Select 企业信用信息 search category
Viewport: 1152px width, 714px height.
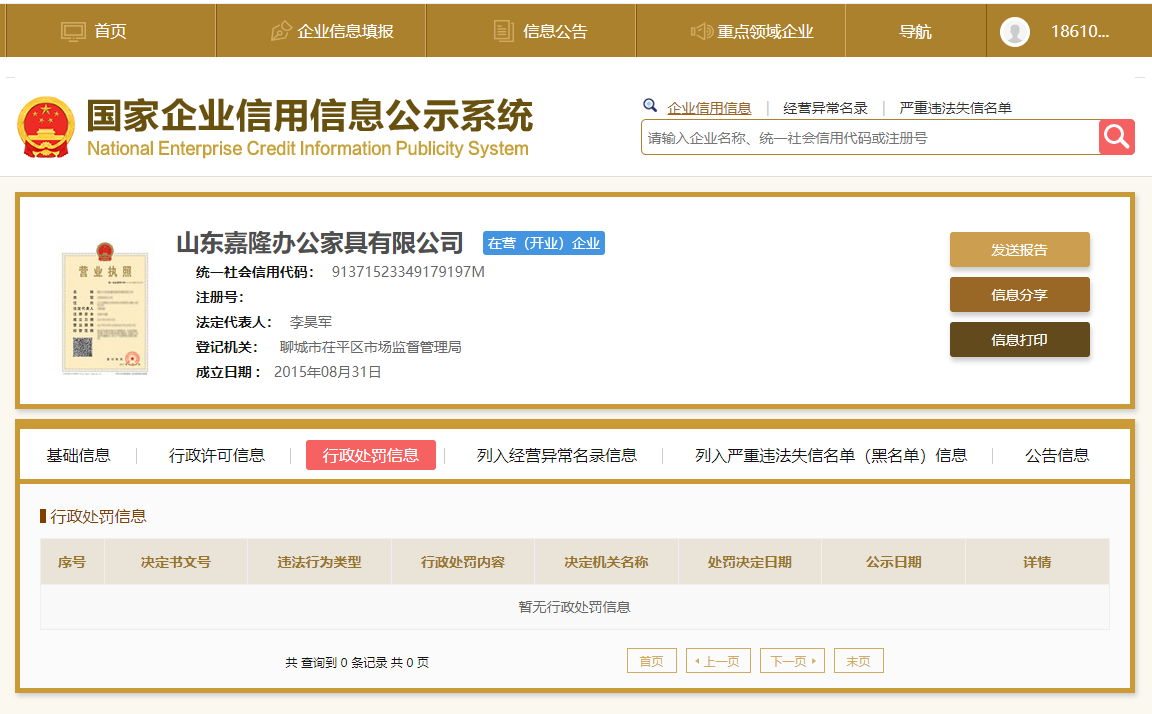[709, 108]
